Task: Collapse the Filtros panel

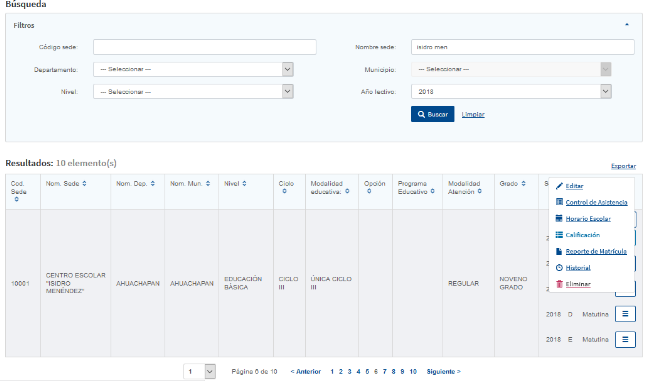Action: coord(627,25)
